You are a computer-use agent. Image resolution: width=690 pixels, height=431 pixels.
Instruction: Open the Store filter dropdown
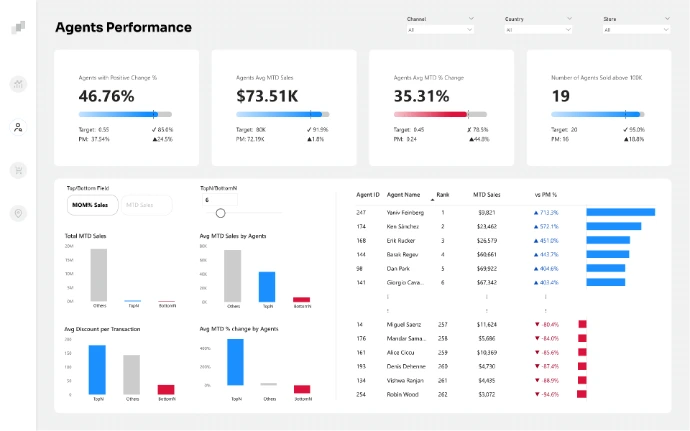[636, 30]
